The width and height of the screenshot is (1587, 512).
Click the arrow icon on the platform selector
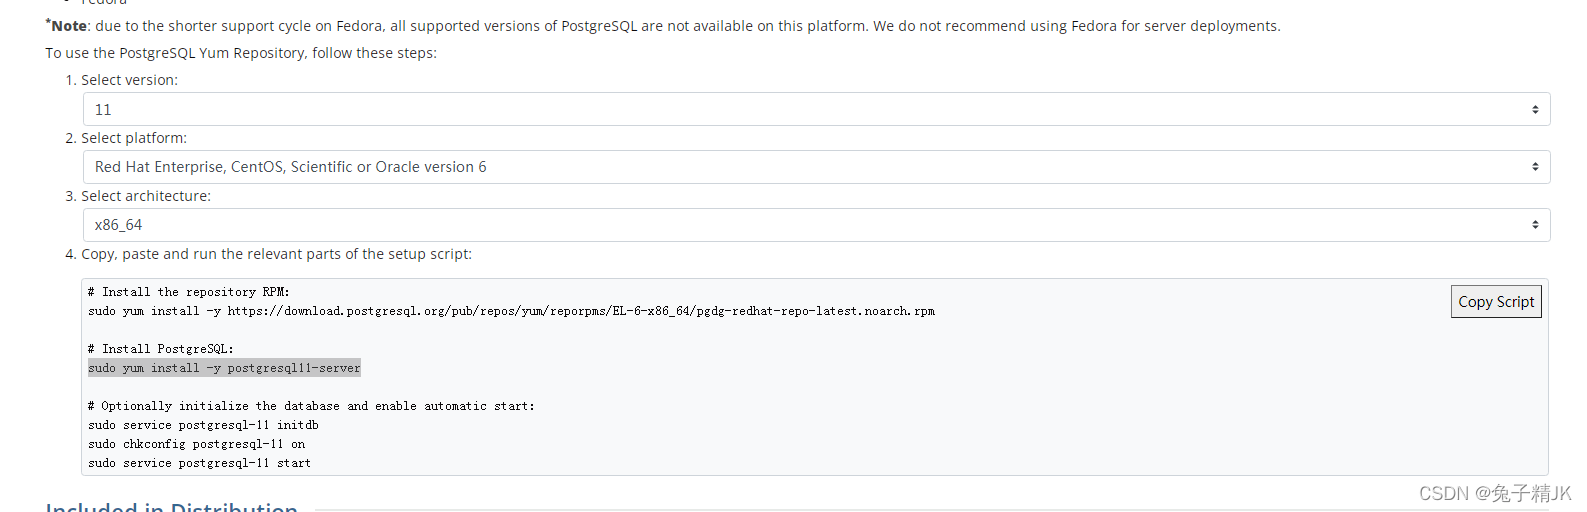(x=1535, y=167)
